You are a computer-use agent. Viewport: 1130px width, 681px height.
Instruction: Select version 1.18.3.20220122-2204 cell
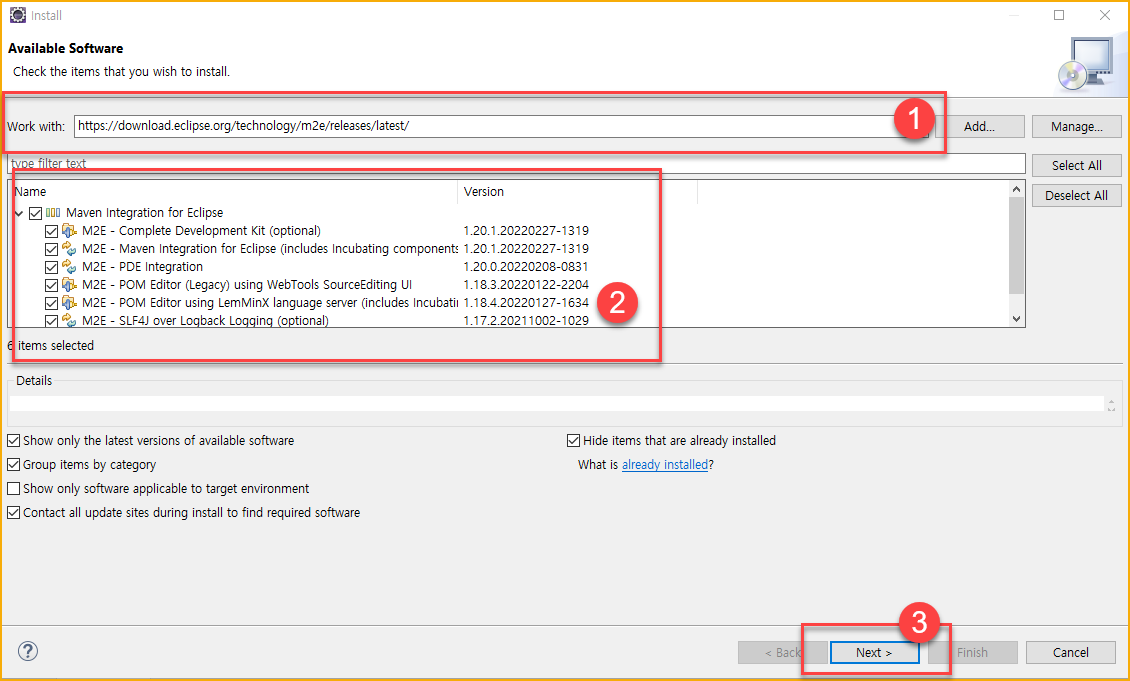(525, 285)
